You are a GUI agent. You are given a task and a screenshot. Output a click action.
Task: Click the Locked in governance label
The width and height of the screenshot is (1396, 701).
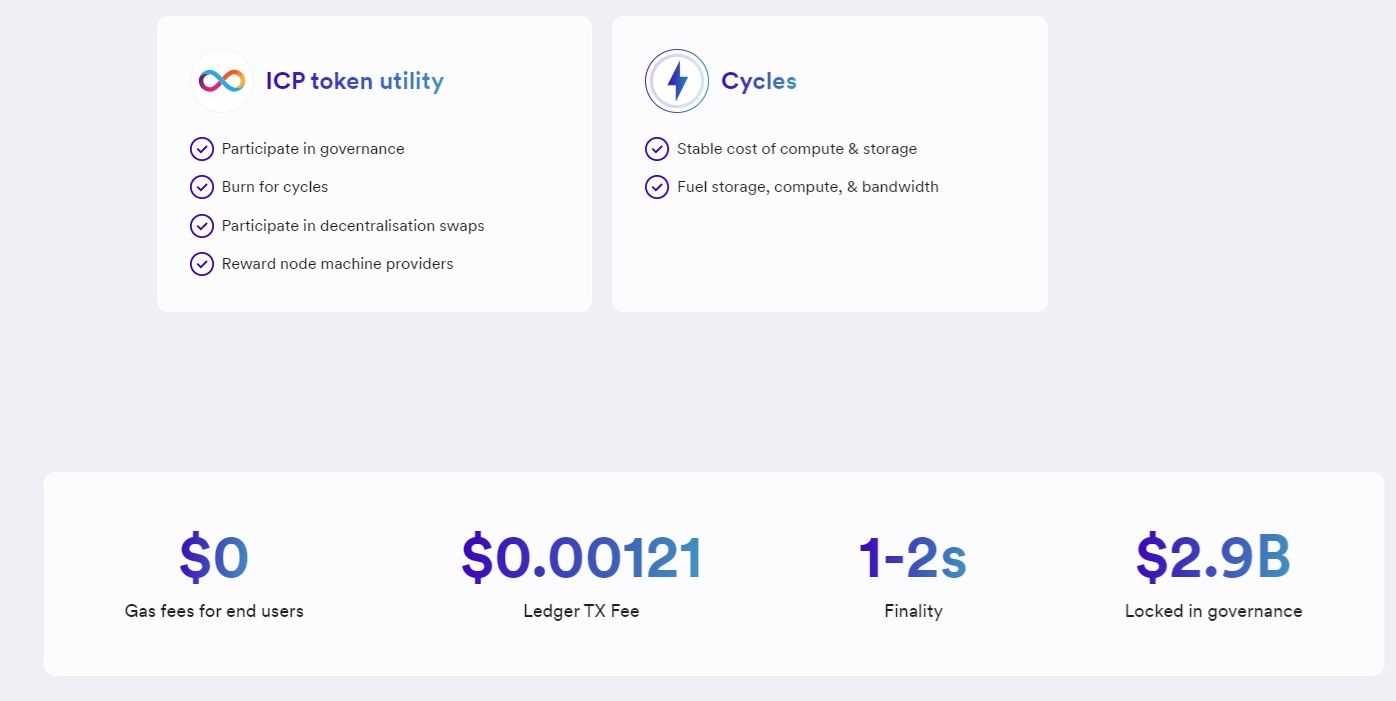[1213, 611]
